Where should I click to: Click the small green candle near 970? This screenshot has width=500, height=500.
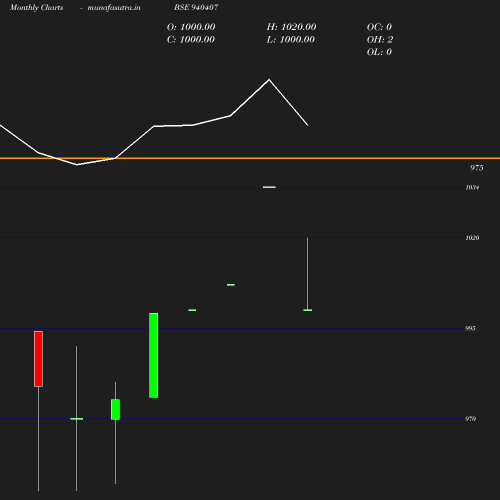(x=115, y=409)
